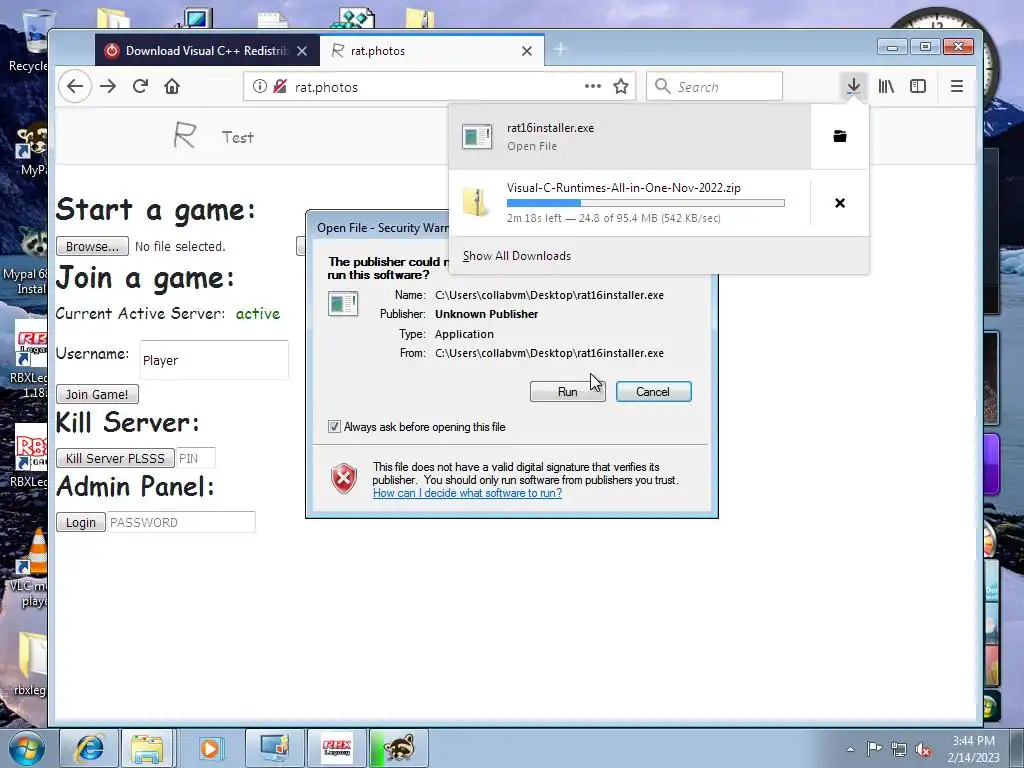
Task: Open Windows Media Player taskbar icon
Action: pos(209,748)
